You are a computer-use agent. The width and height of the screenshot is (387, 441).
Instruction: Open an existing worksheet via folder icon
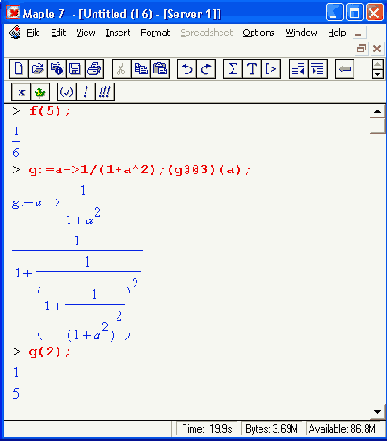[x=38, y=69]
